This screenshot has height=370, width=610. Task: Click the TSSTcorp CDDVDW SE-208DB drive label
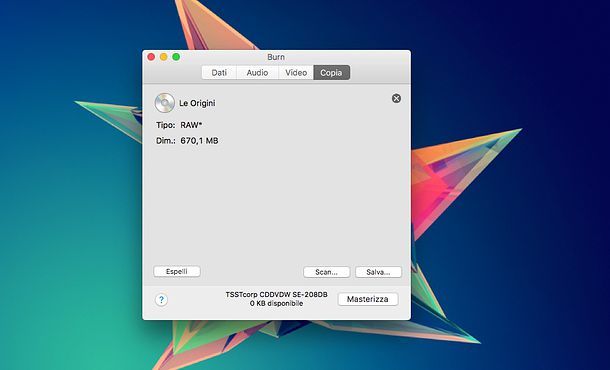(x=277, y=295)
